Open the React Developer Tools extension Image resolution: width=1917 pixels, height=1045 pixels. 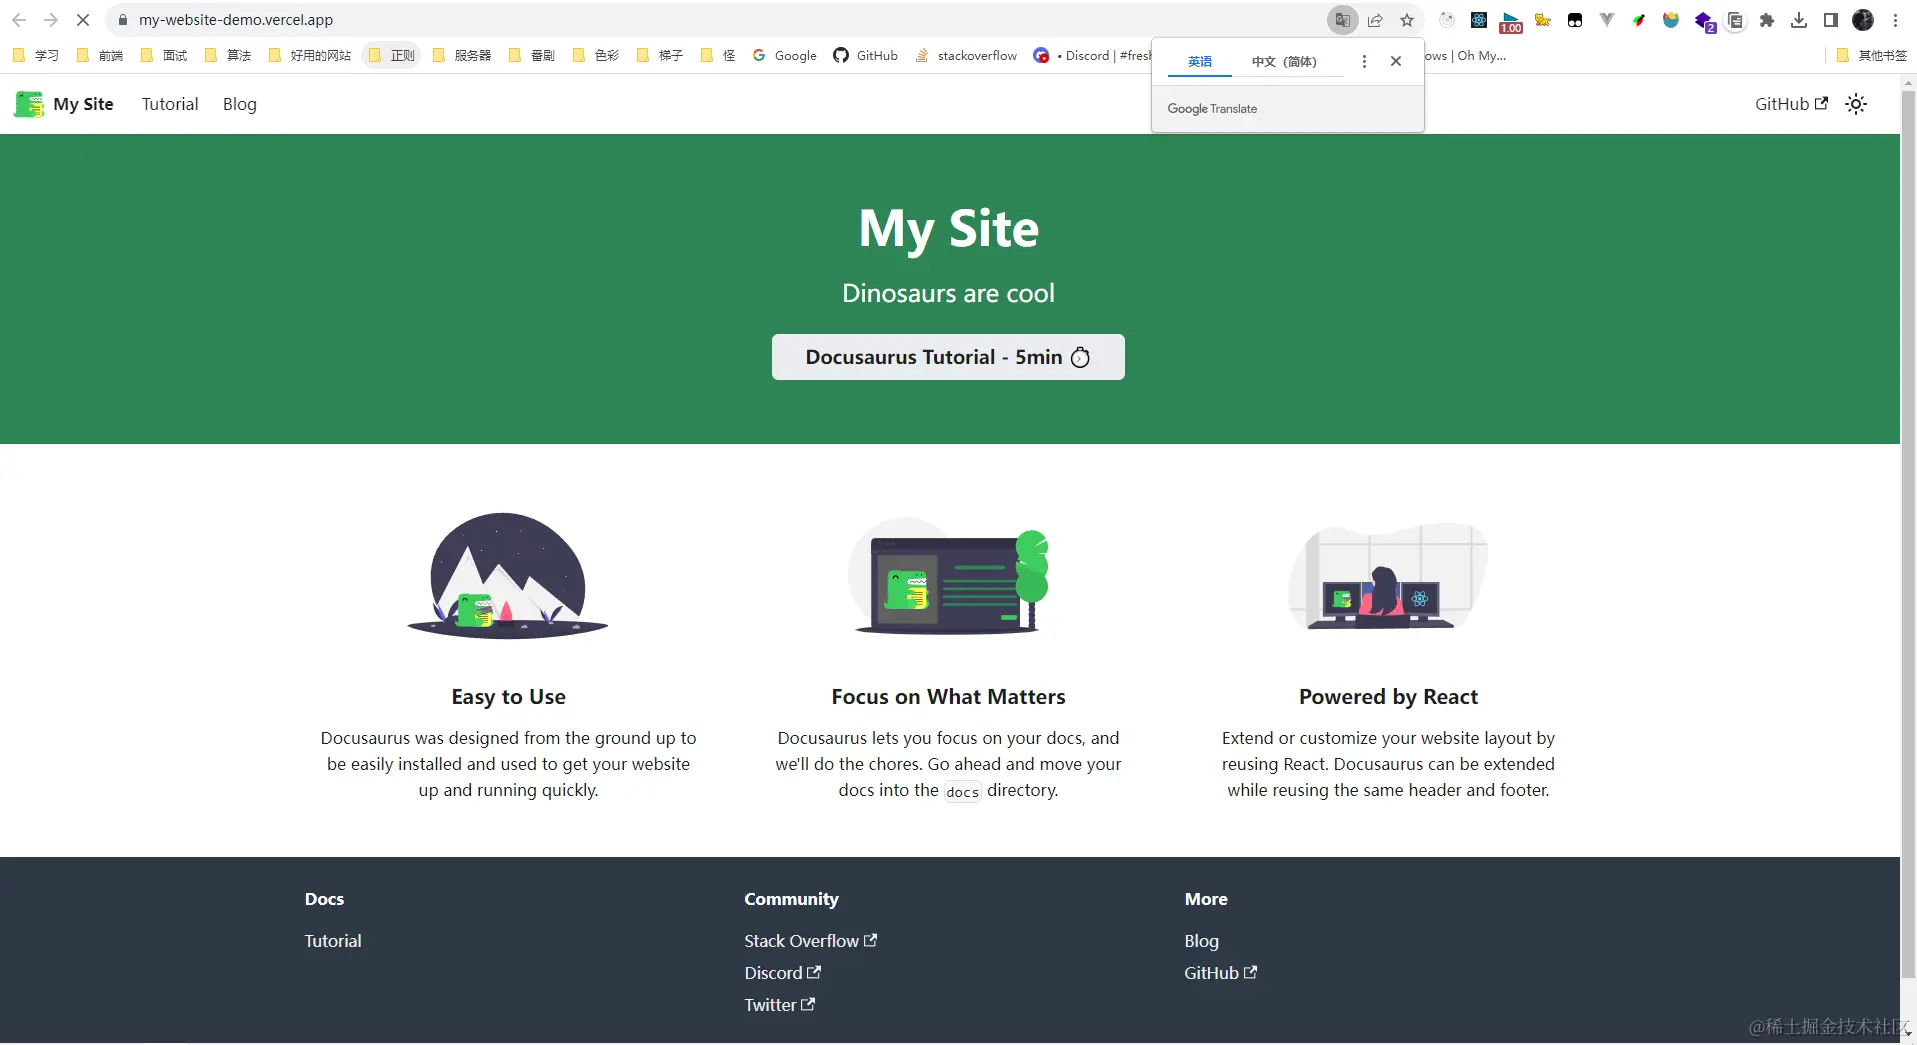click(x=1479, y=20)
